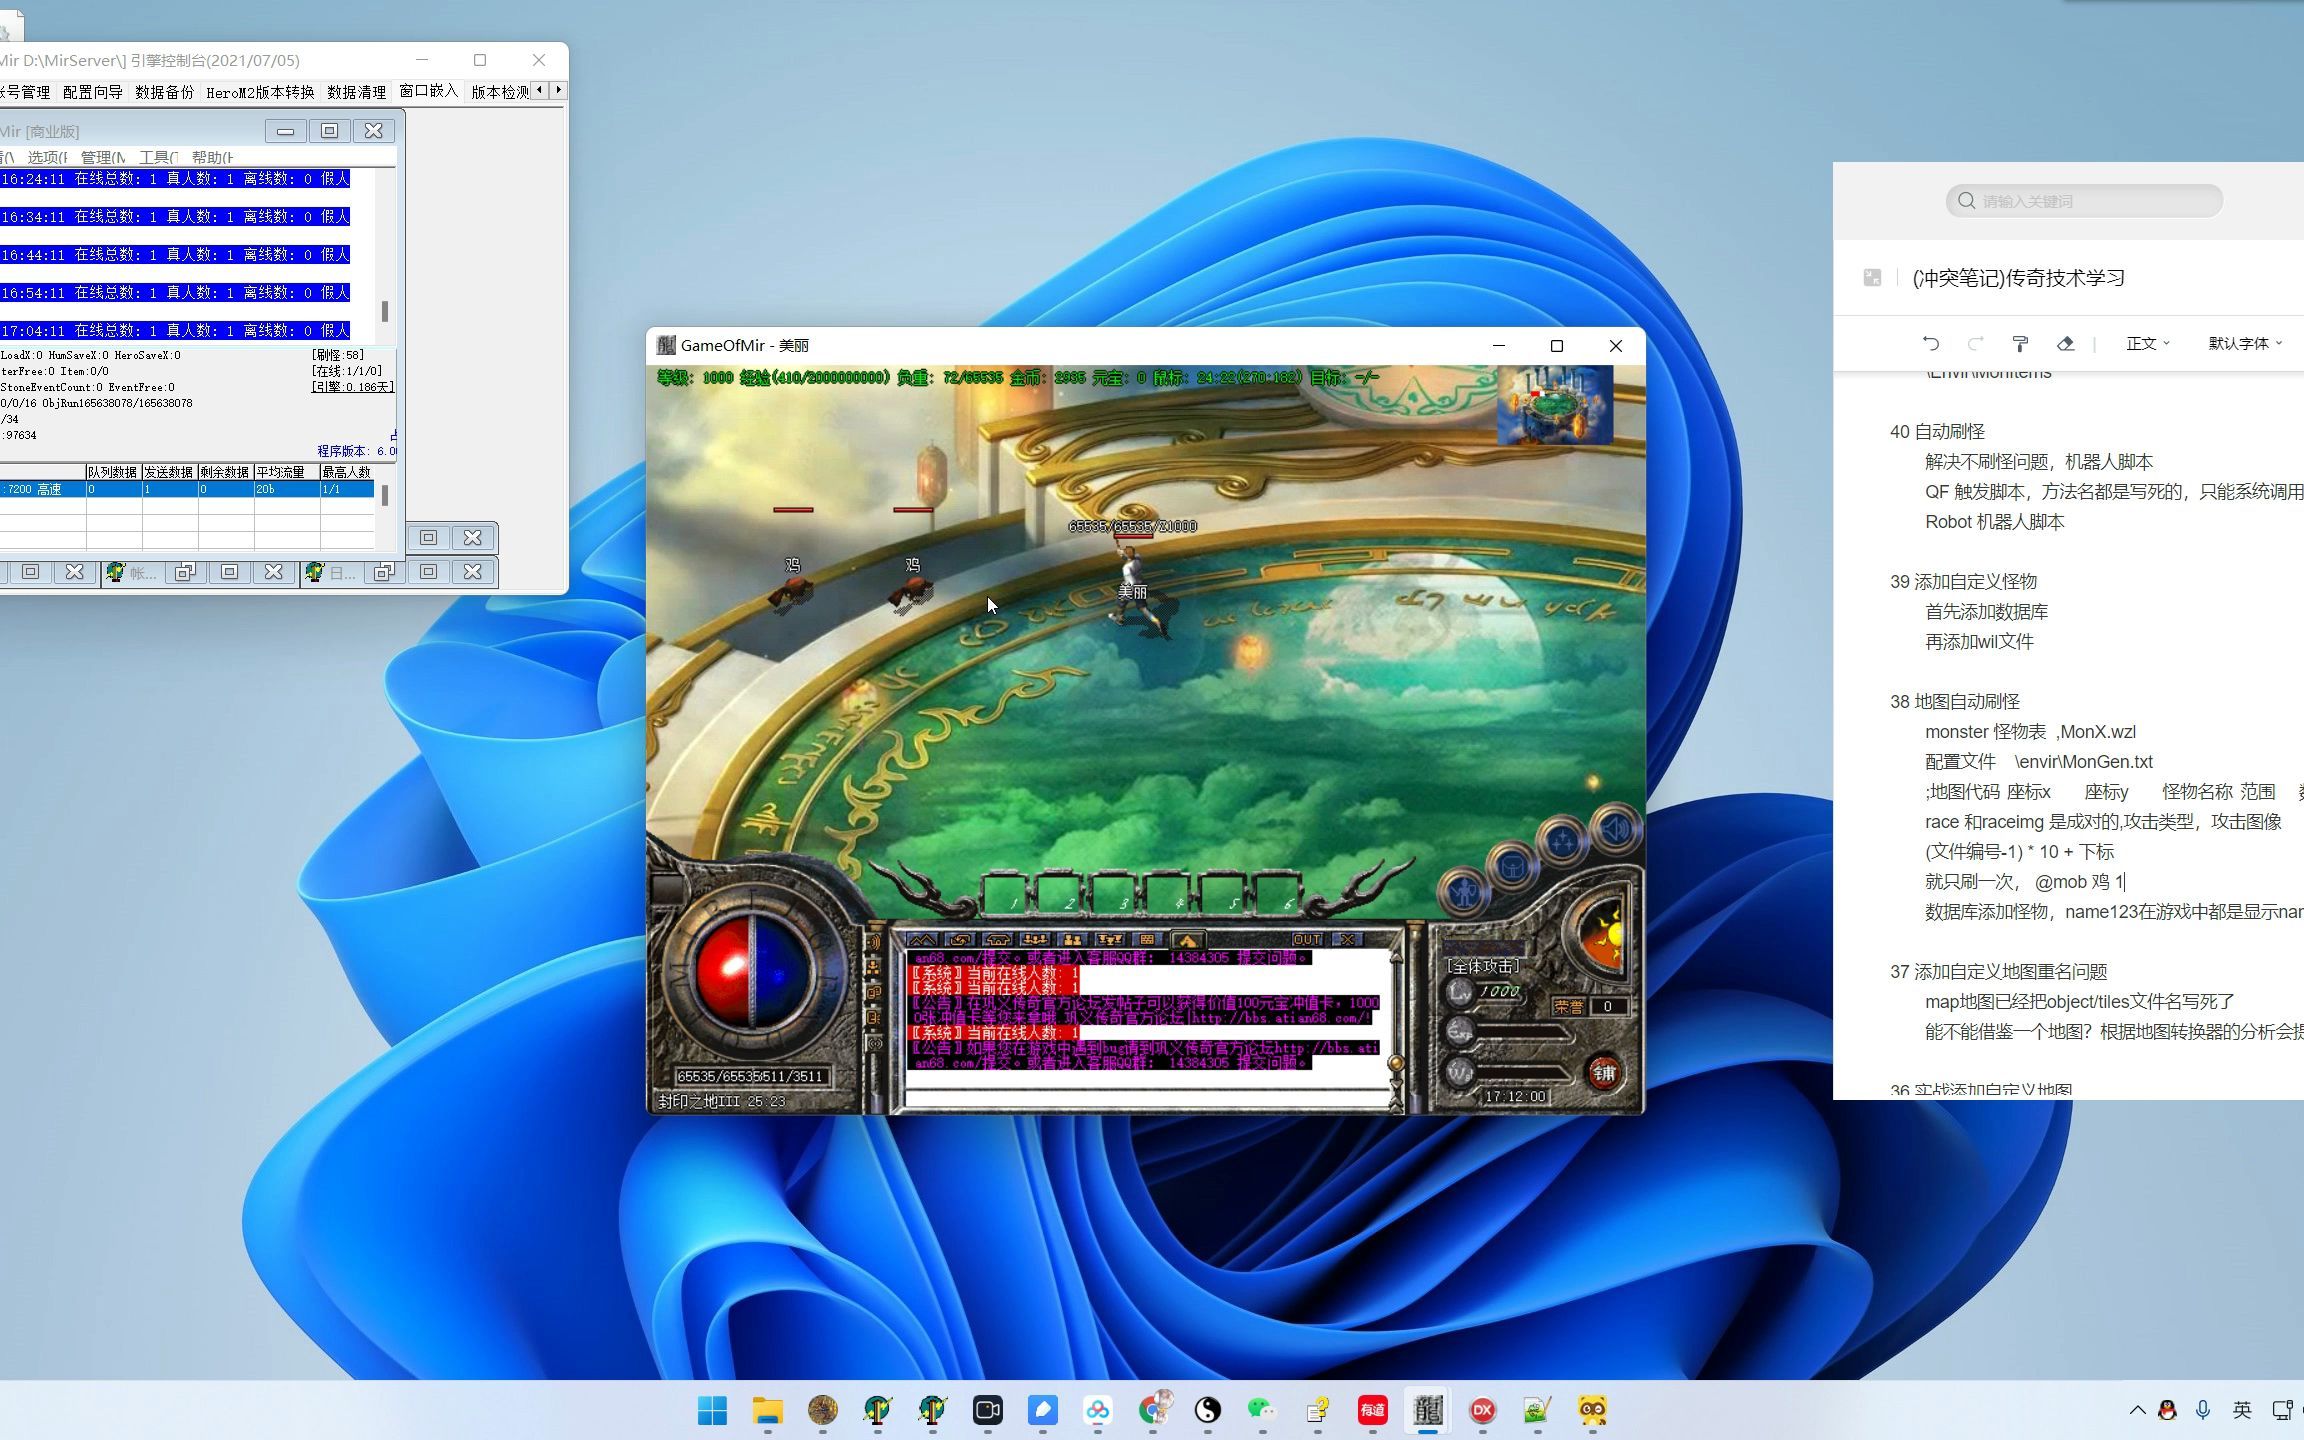Switch the 英 input method indicator
The image size is (2304, 1440).
pyautogui.click(x=2242, y=1410)
